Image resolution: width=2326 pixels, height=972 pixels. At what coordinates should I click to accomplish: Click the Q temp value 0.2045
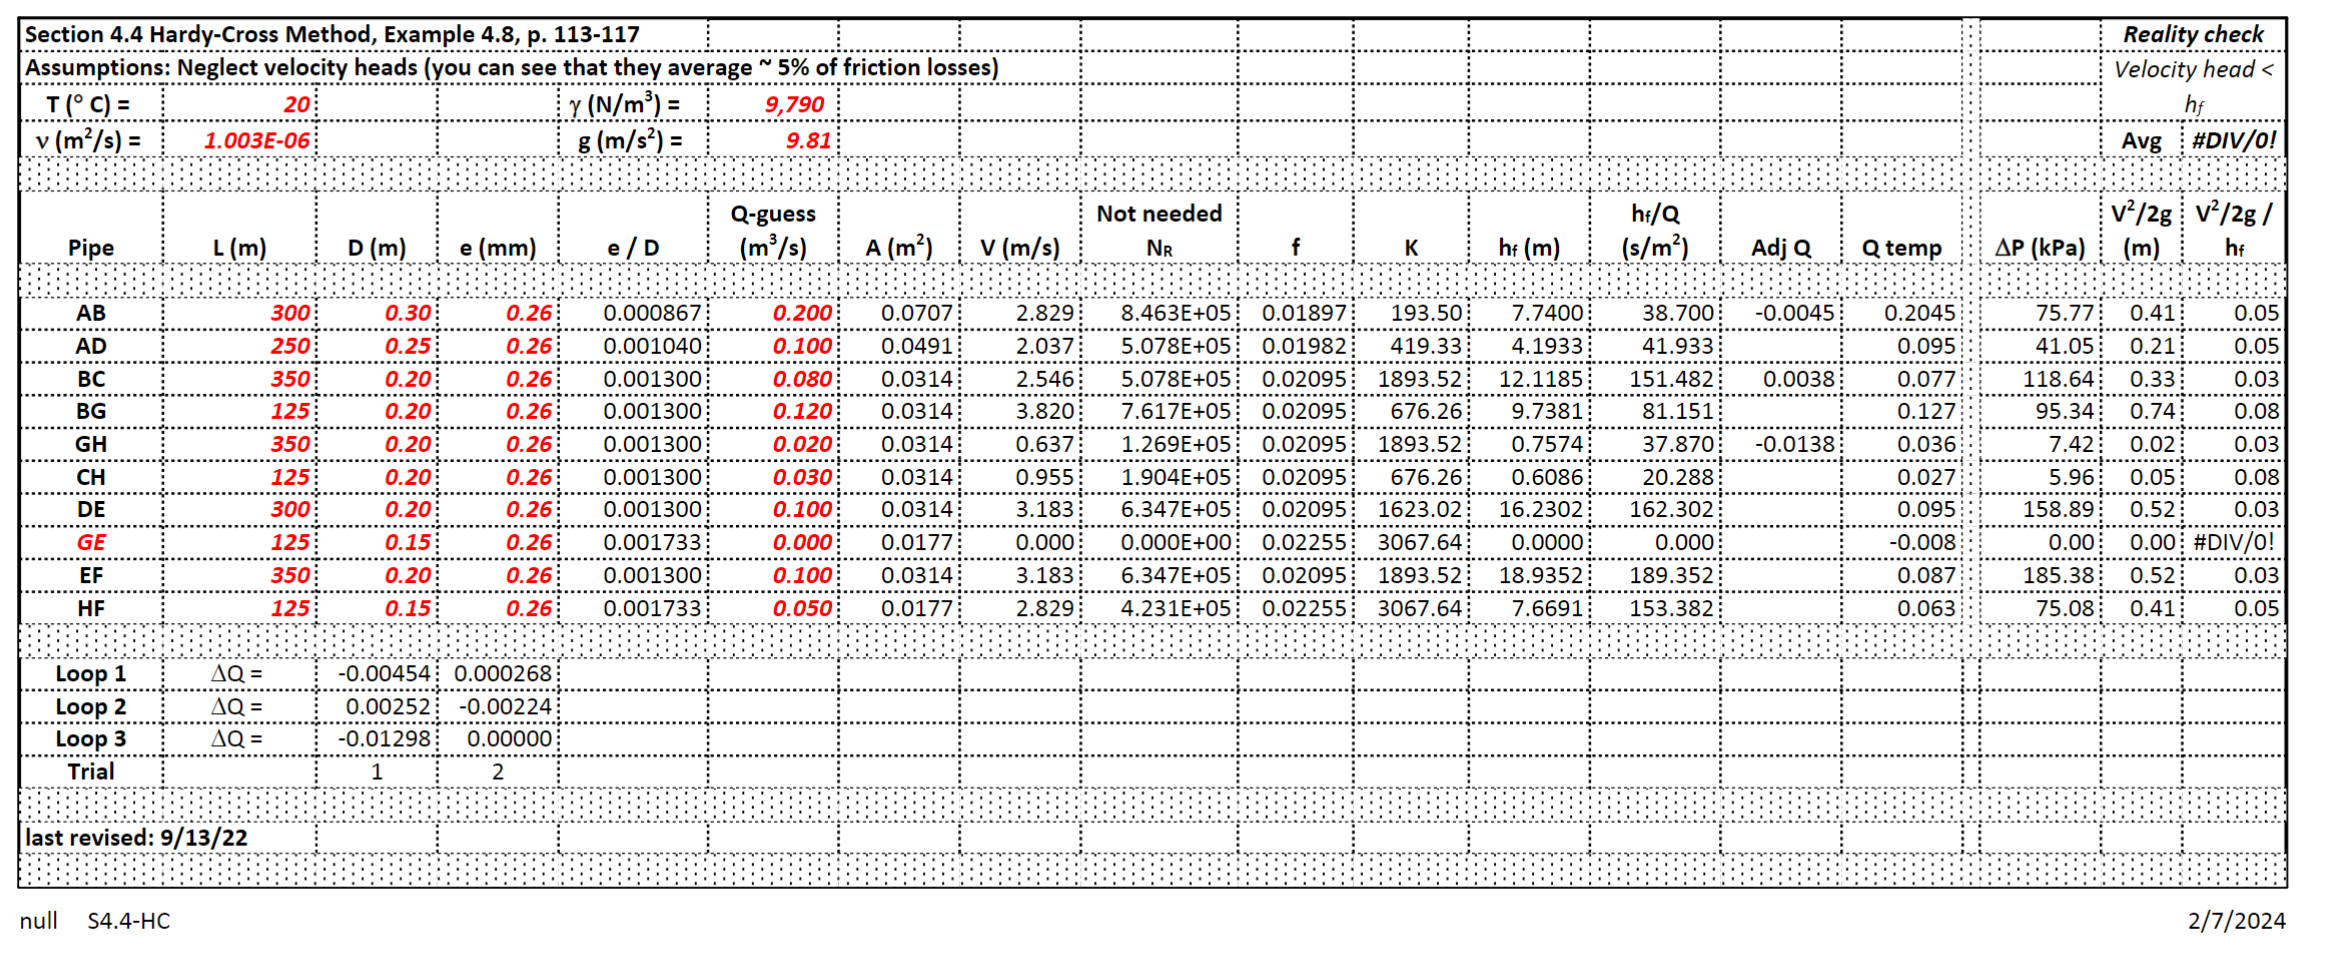1920,313
